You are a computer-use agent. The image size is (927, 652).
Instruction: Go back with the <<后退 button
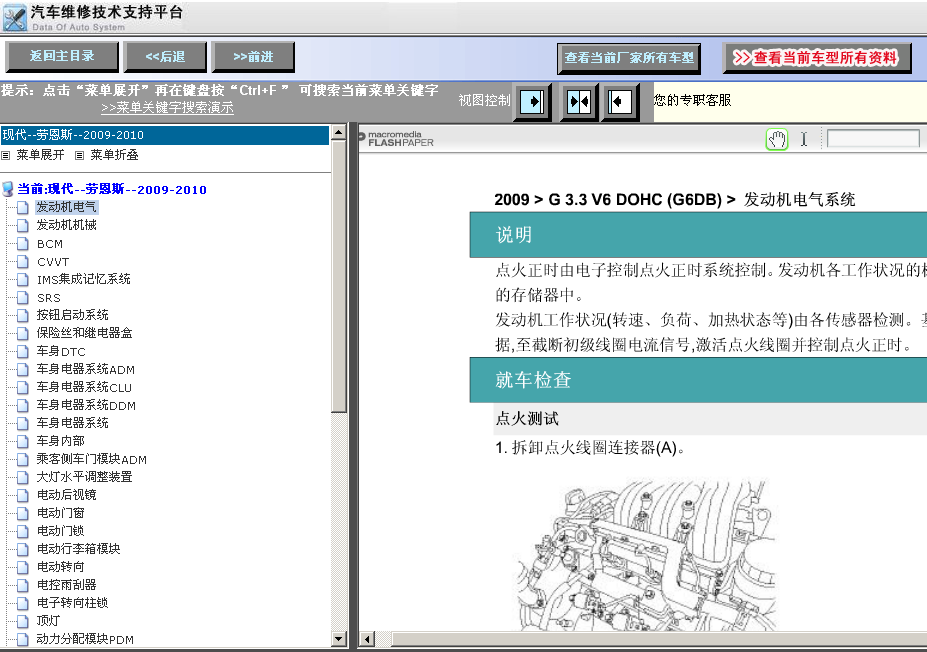pyautogui.click(x=165, y=56)
